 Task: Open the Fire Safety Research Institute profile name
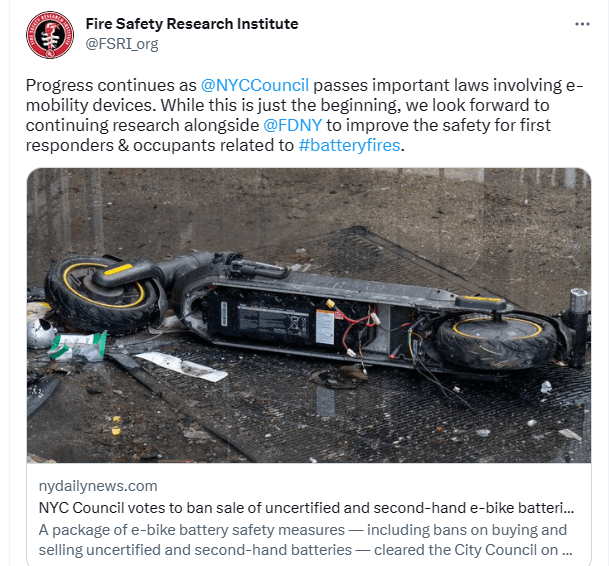click(x=192, y=24)
